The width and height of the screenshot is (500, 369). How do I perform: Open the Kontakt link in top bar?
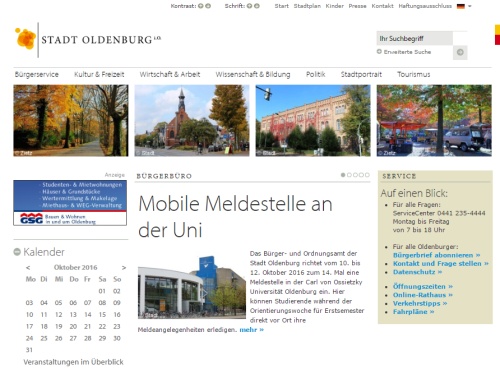pos(382,6)
